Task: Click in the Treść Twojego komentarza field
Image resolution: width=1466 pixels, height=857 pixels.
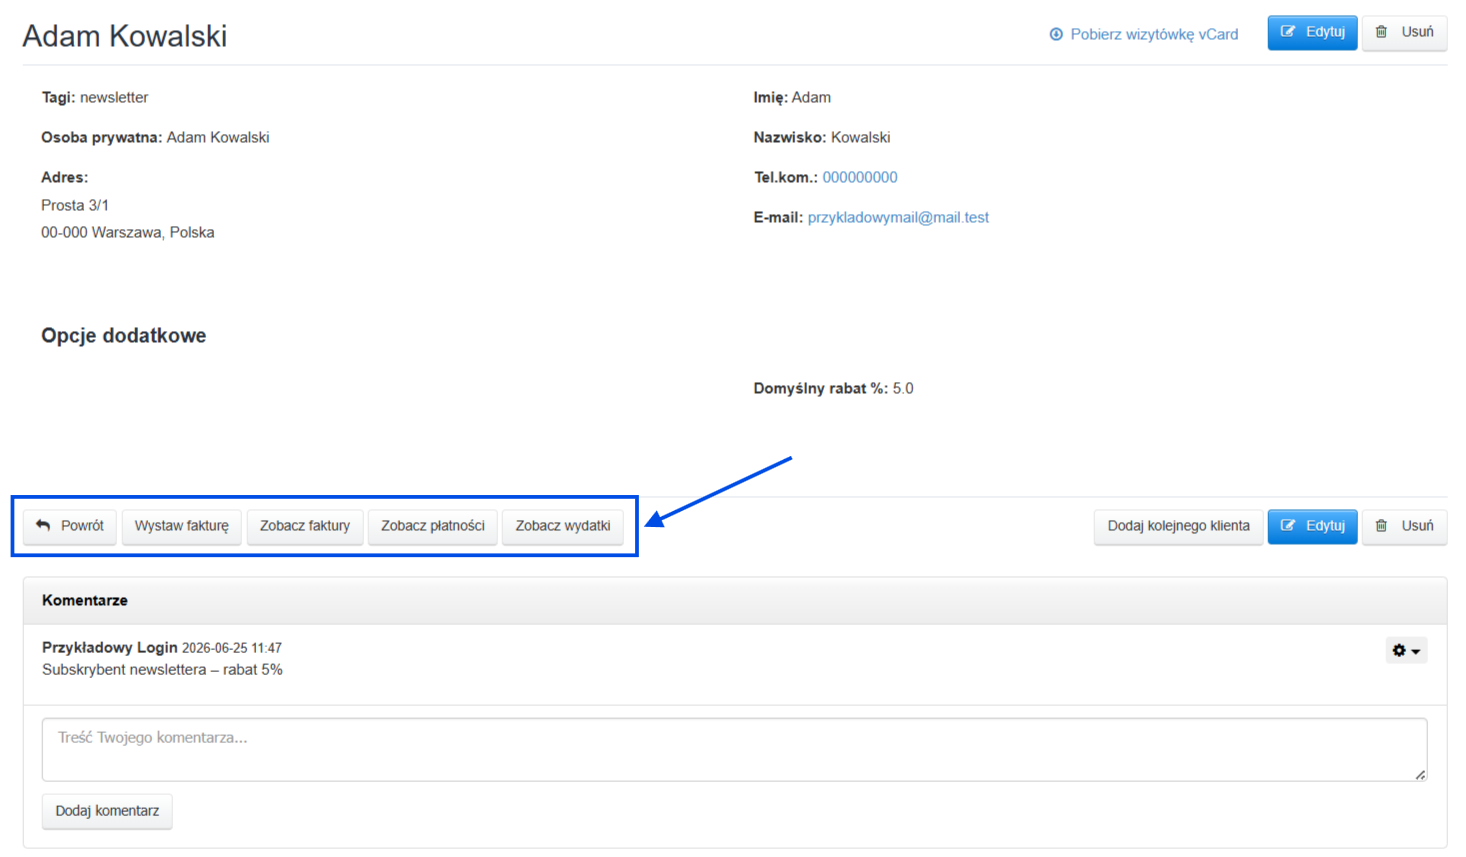Action: pyautogui.click(x=734, y=749)
